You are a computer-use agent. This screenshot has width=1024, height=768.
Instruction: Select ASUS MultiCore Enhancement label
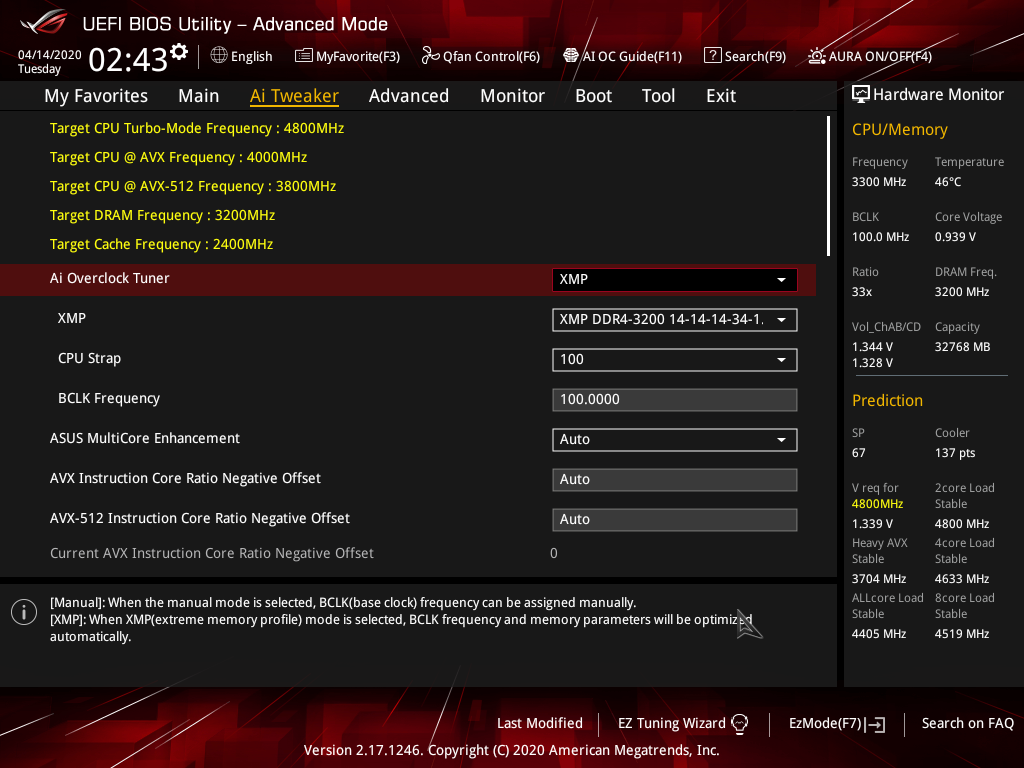(x=145, y=438)
